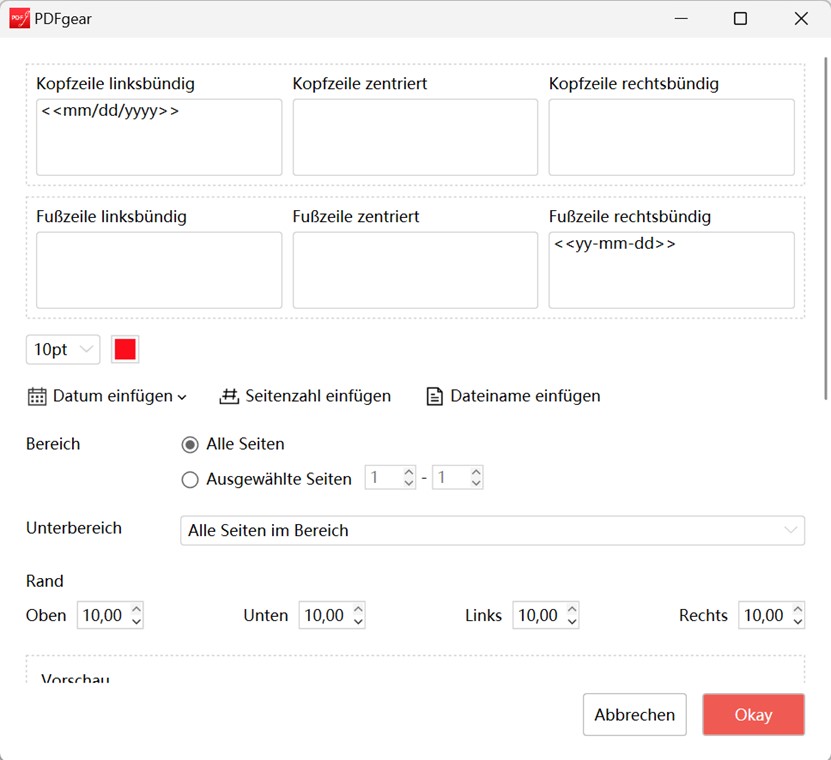Click the Seitenzahl einfügen hash icon
Viewport: 831px width, 760px height.
[229, 396]
